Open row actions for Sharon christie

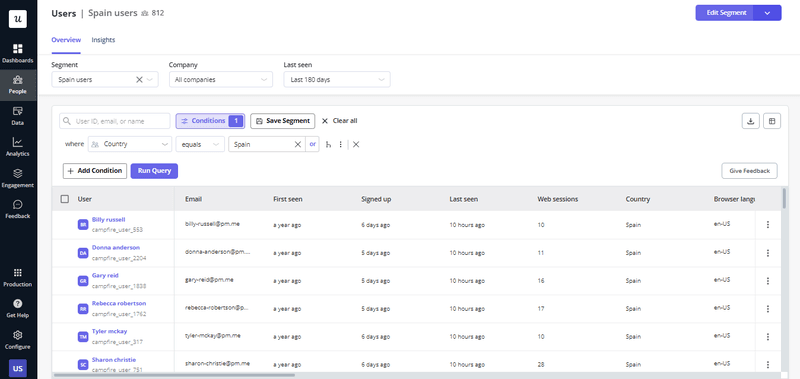click(768, 364)
